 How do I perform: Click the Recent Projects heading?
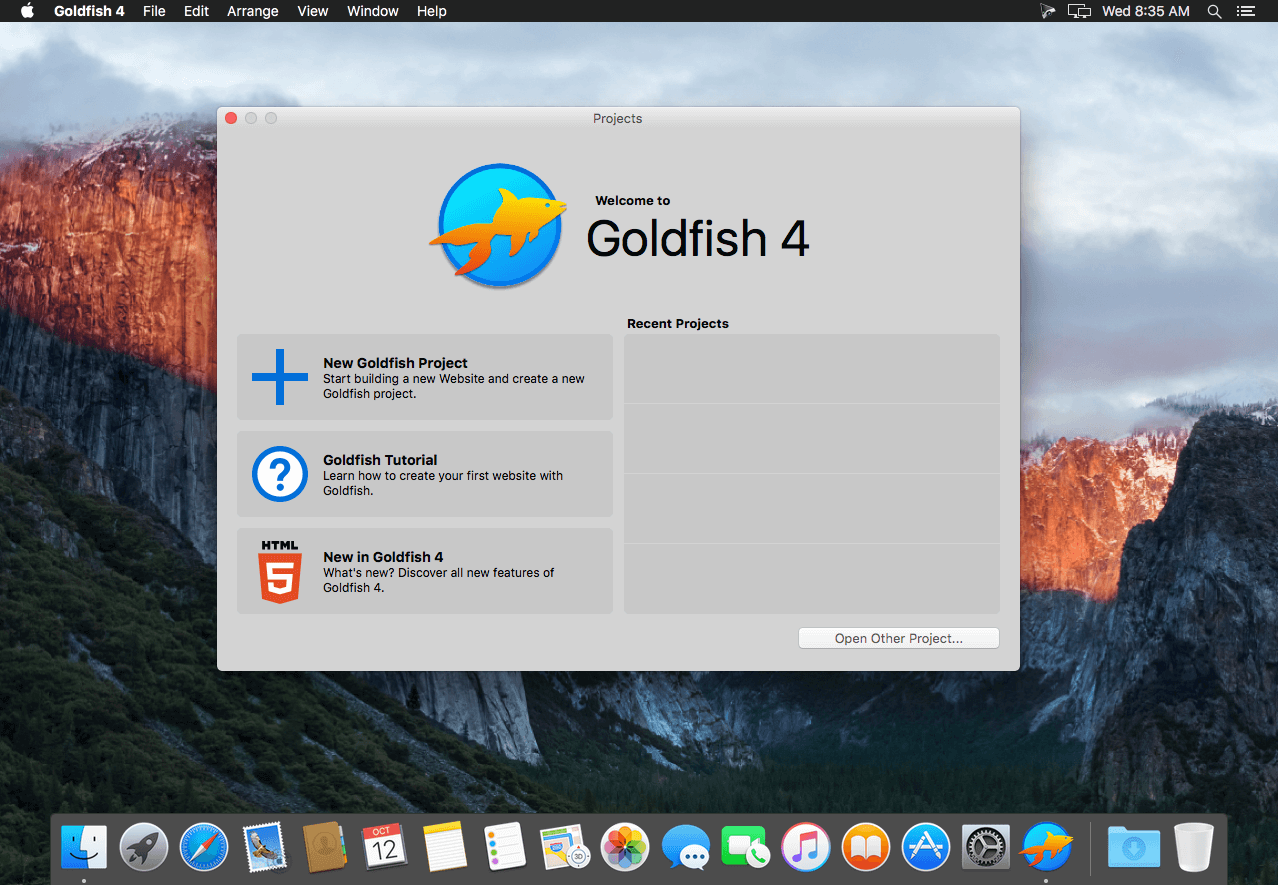[x=678, y=323]
